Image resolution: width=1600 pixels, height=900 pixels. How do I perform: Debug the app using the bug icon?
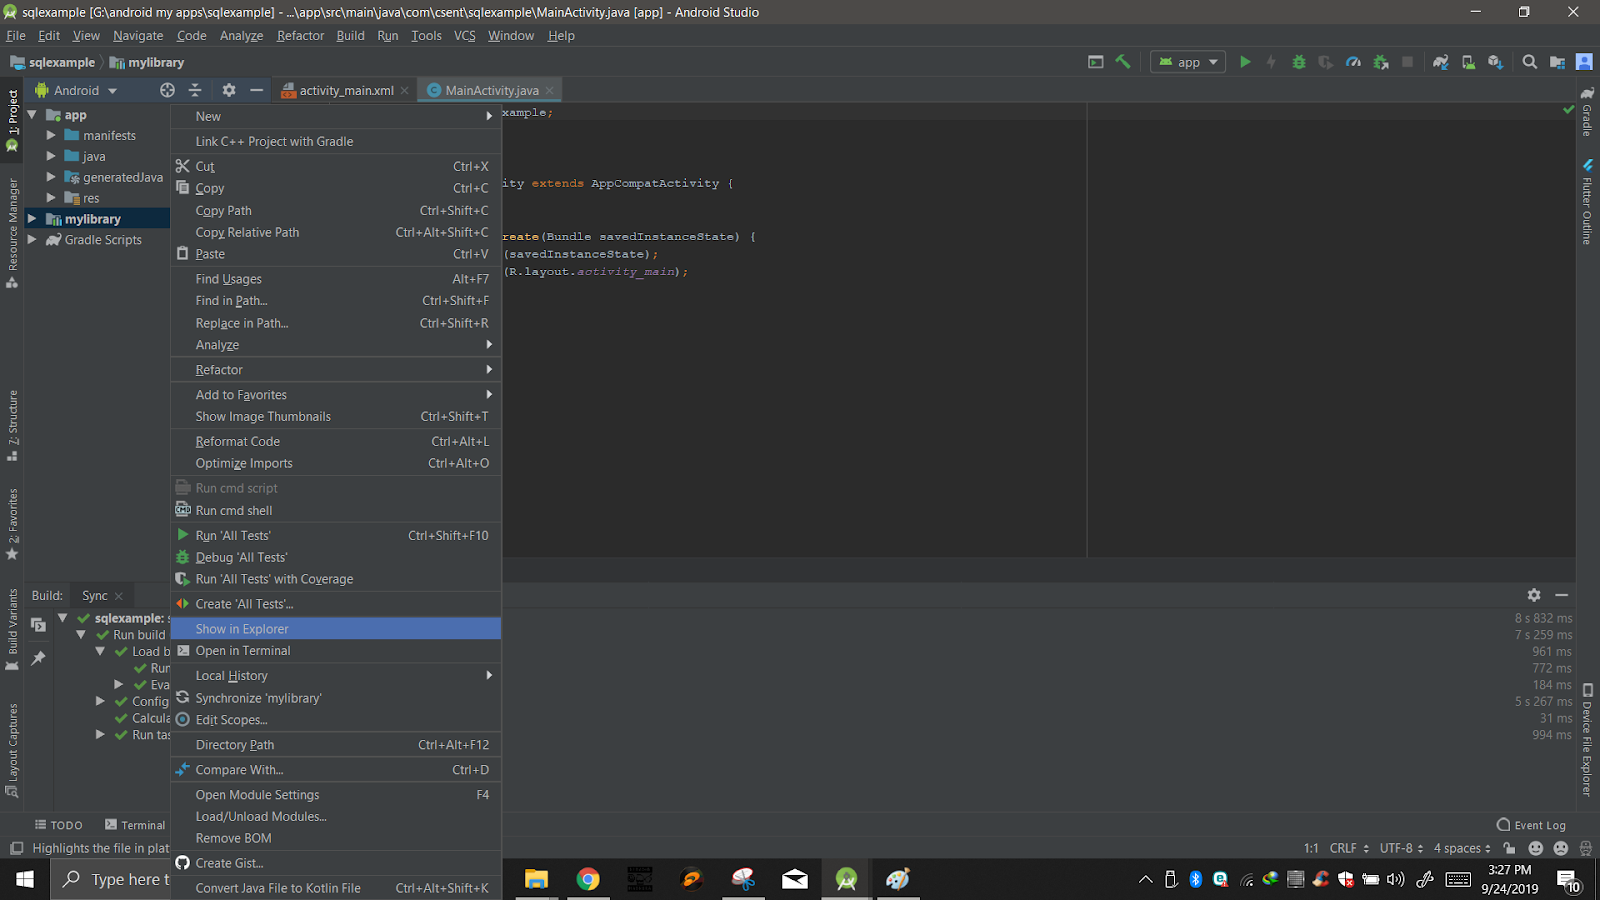pos(1298,61)
